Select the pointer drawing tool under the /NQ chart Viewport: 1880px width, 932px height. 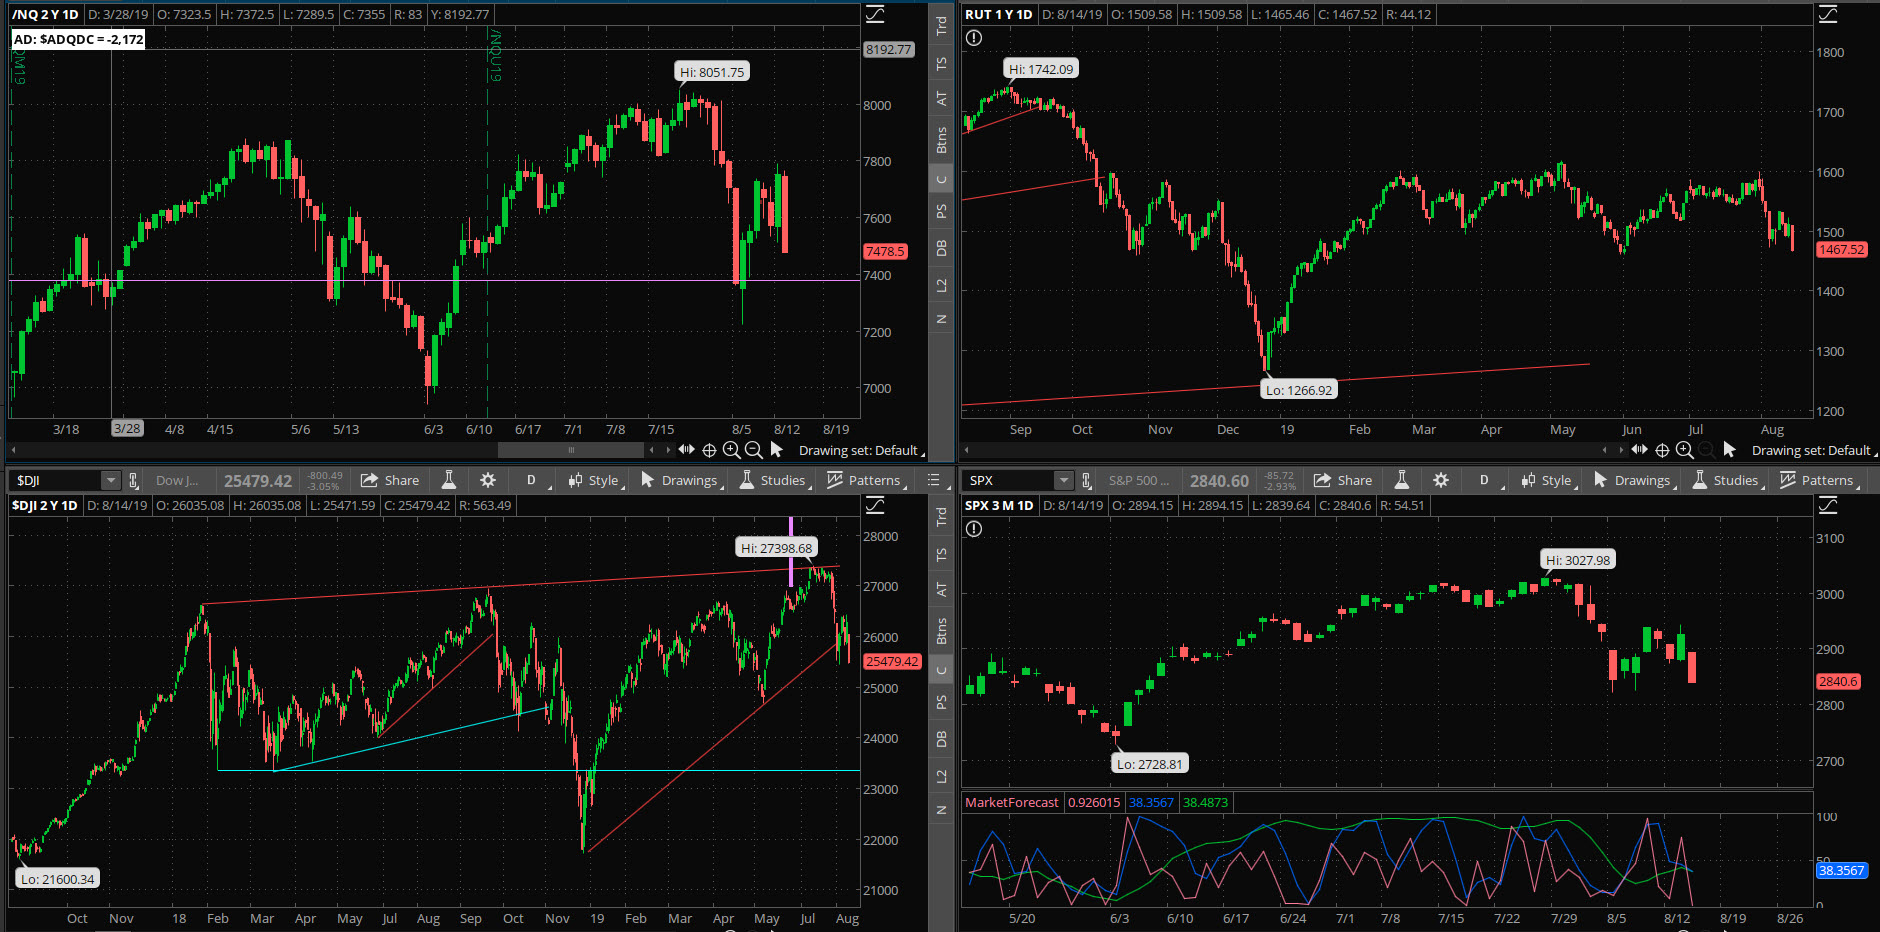pyautogui.click(x=776, y=450)
